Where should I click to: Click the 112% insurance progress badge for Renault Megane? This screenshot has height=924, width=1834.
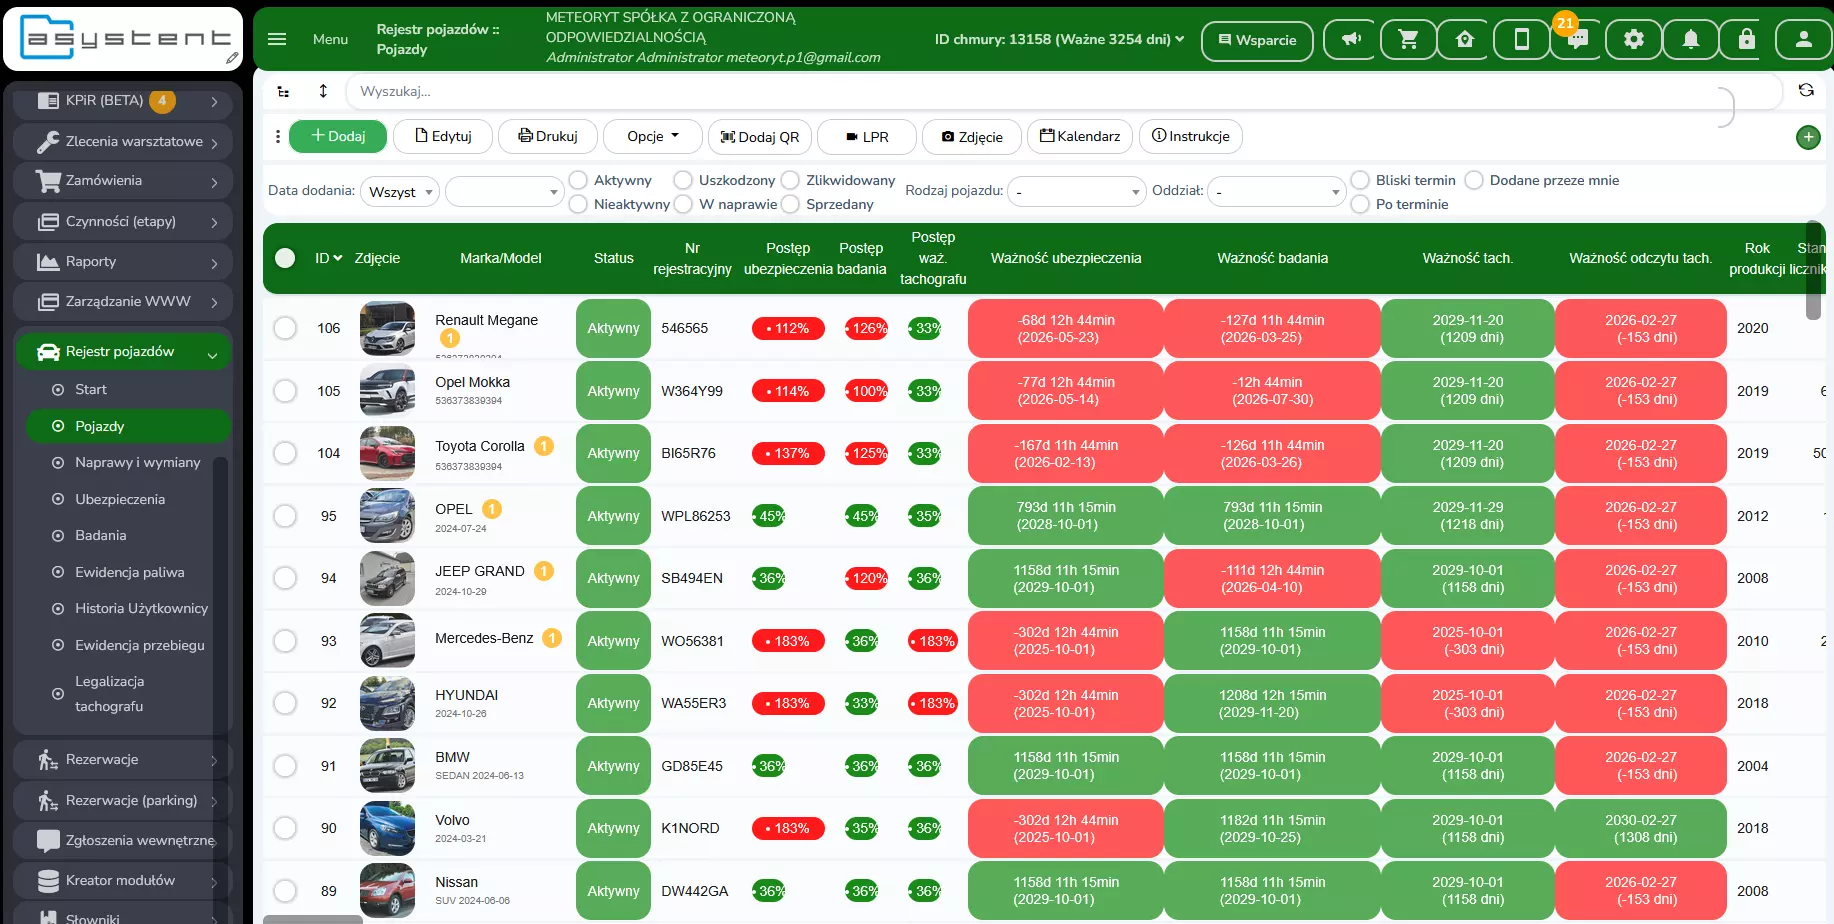(x=788, y=328)
